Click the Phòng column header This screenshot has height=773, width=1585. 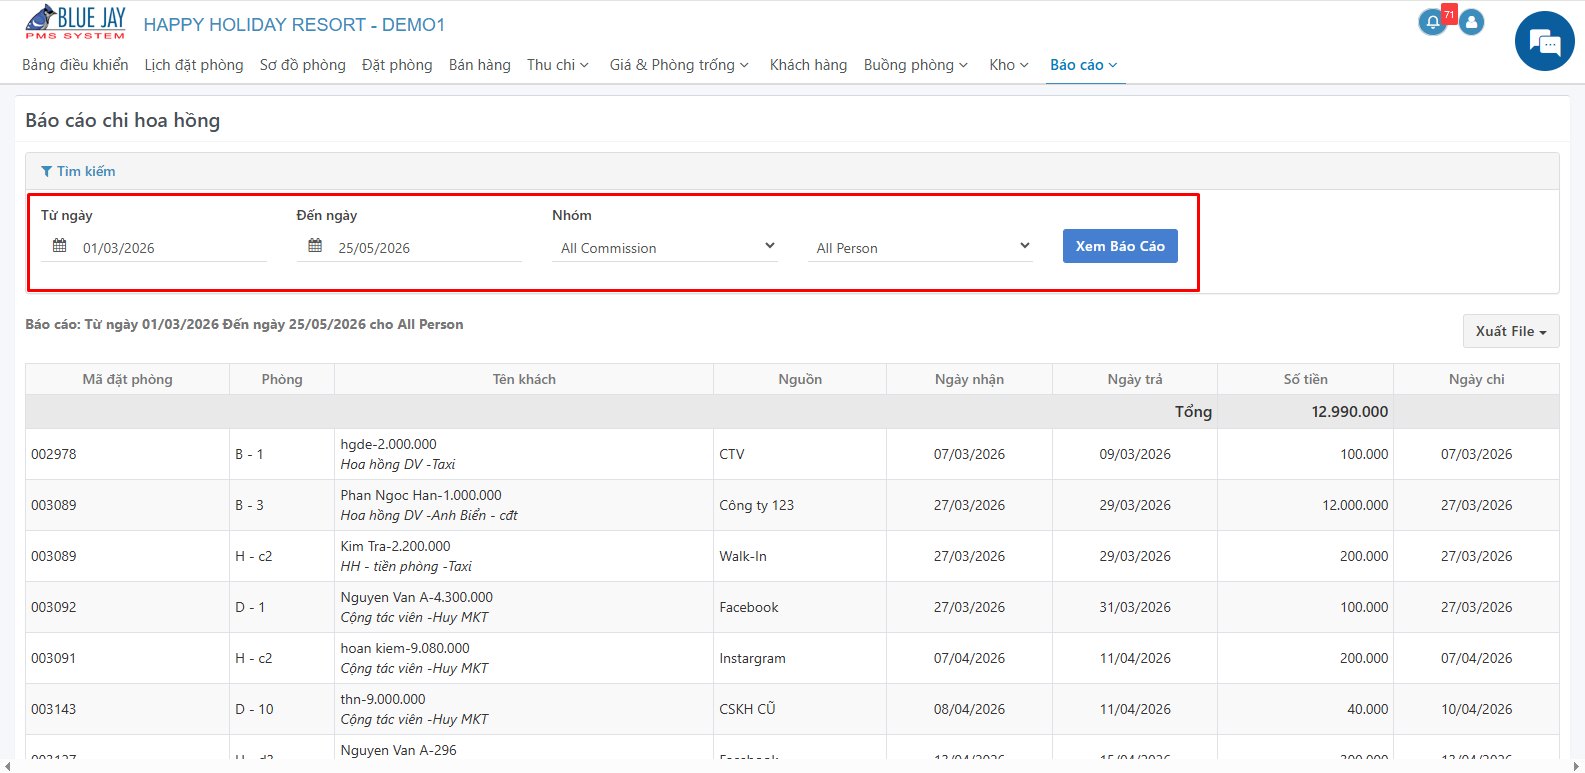[x=282, y=379]
